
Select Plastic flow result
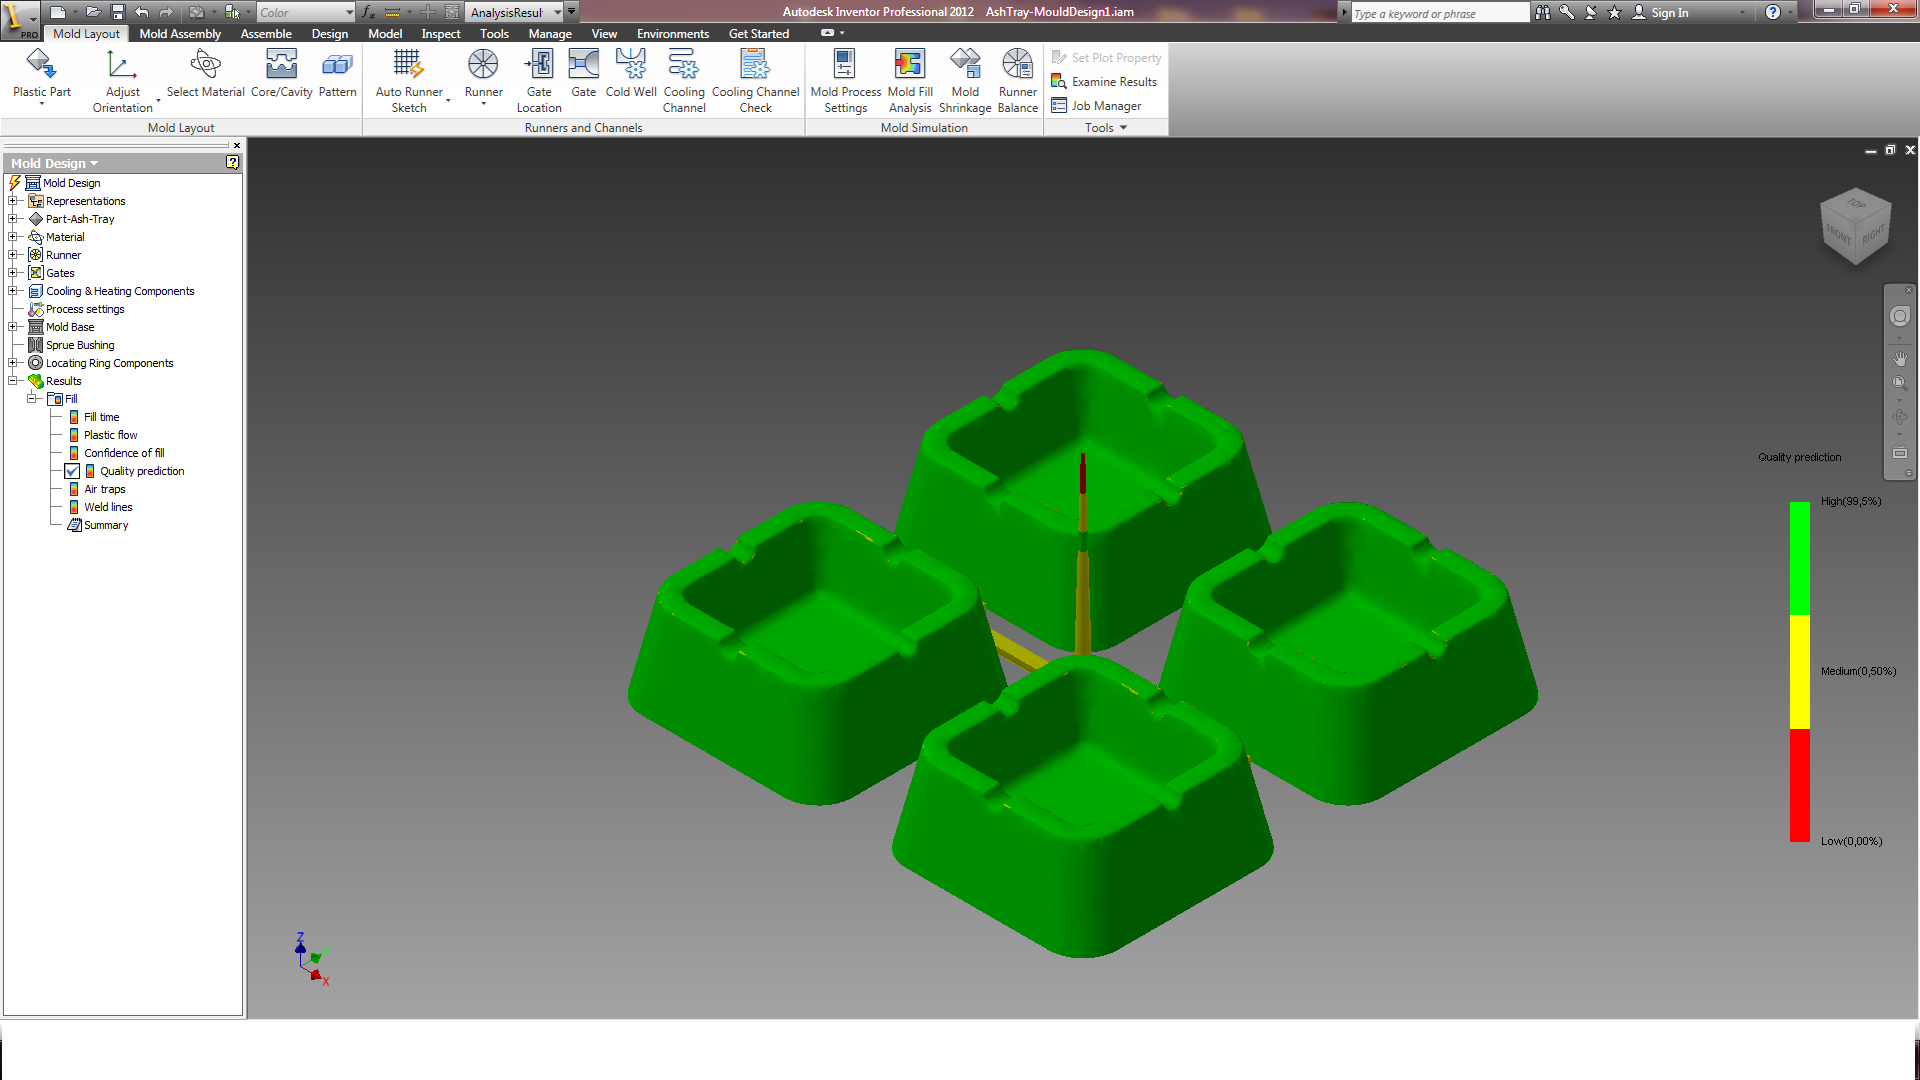coord(110,435)
